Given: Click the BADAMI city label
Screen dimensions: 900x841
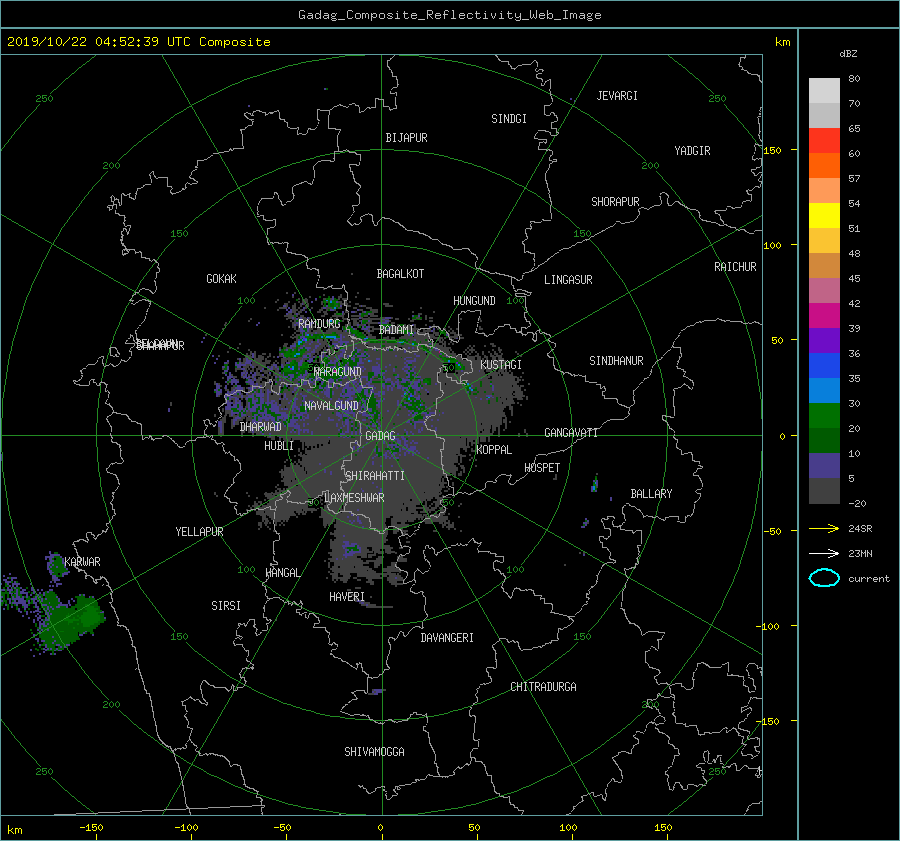Looking at the screenshot, I should (x=396, y=330).
